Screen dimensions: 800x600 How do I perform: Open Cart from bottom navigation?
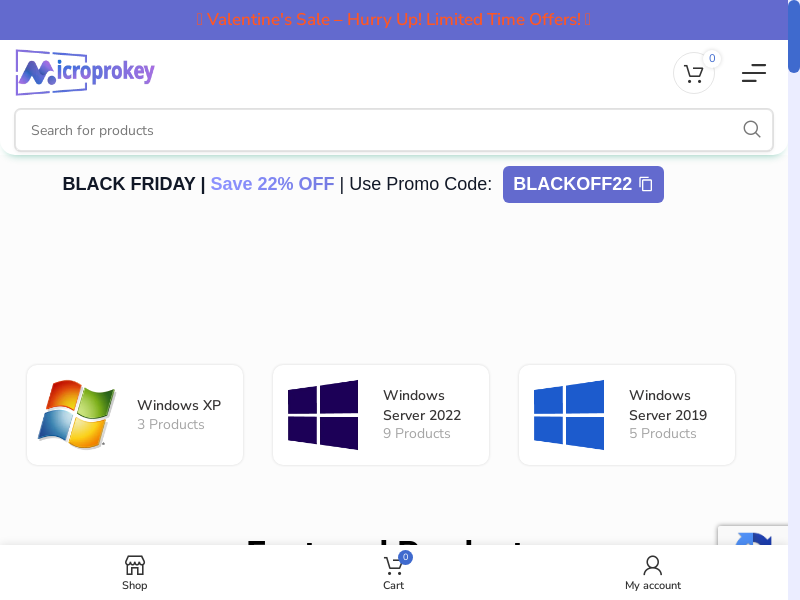(394, 573)
